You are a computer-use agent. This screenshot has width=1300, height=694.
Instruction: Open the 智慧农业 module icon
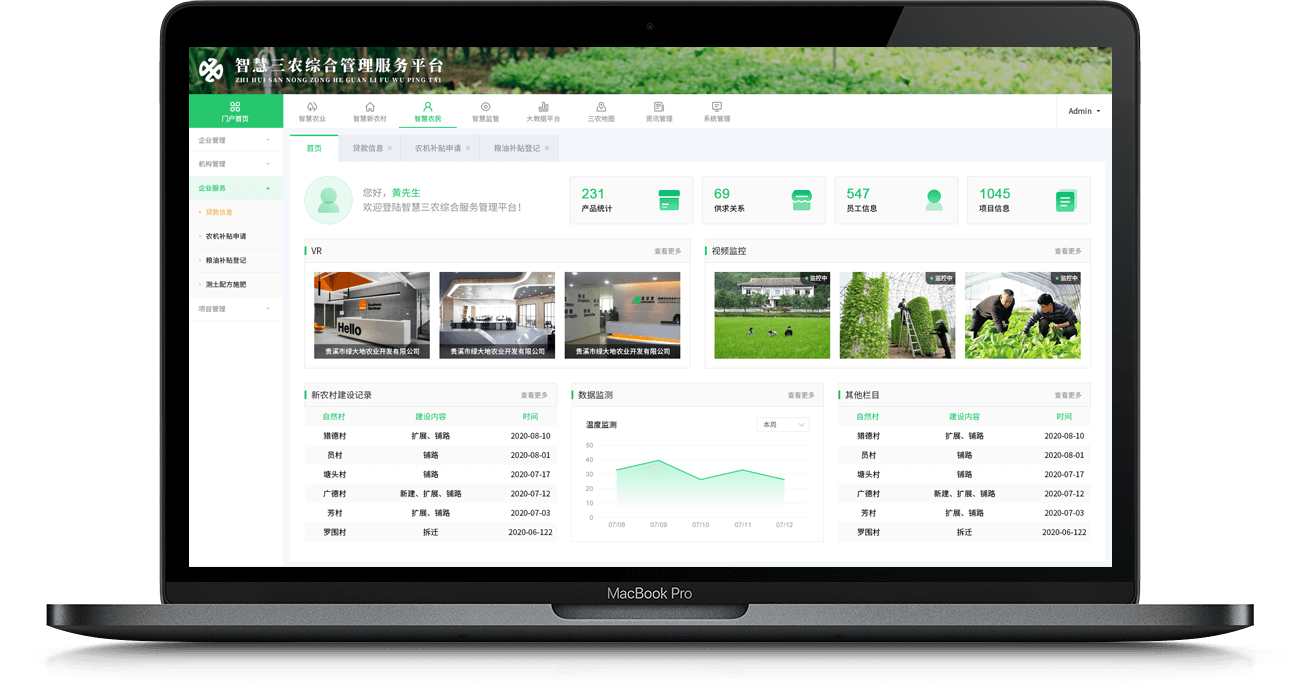coord(312,107)
